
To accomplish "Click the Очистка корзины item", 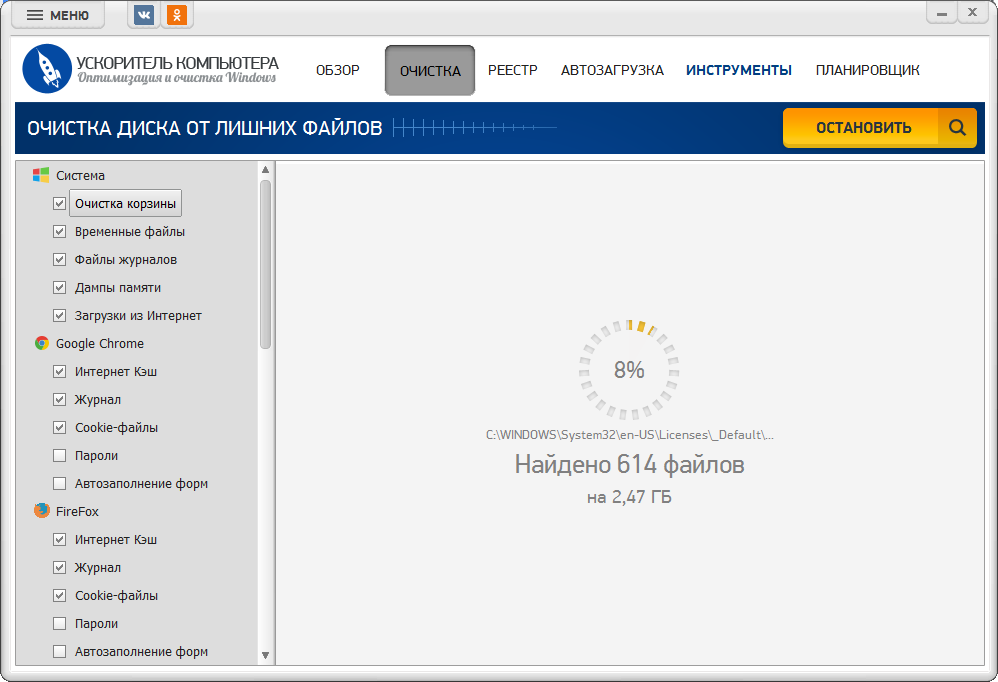I will click(x=125, y=203).
